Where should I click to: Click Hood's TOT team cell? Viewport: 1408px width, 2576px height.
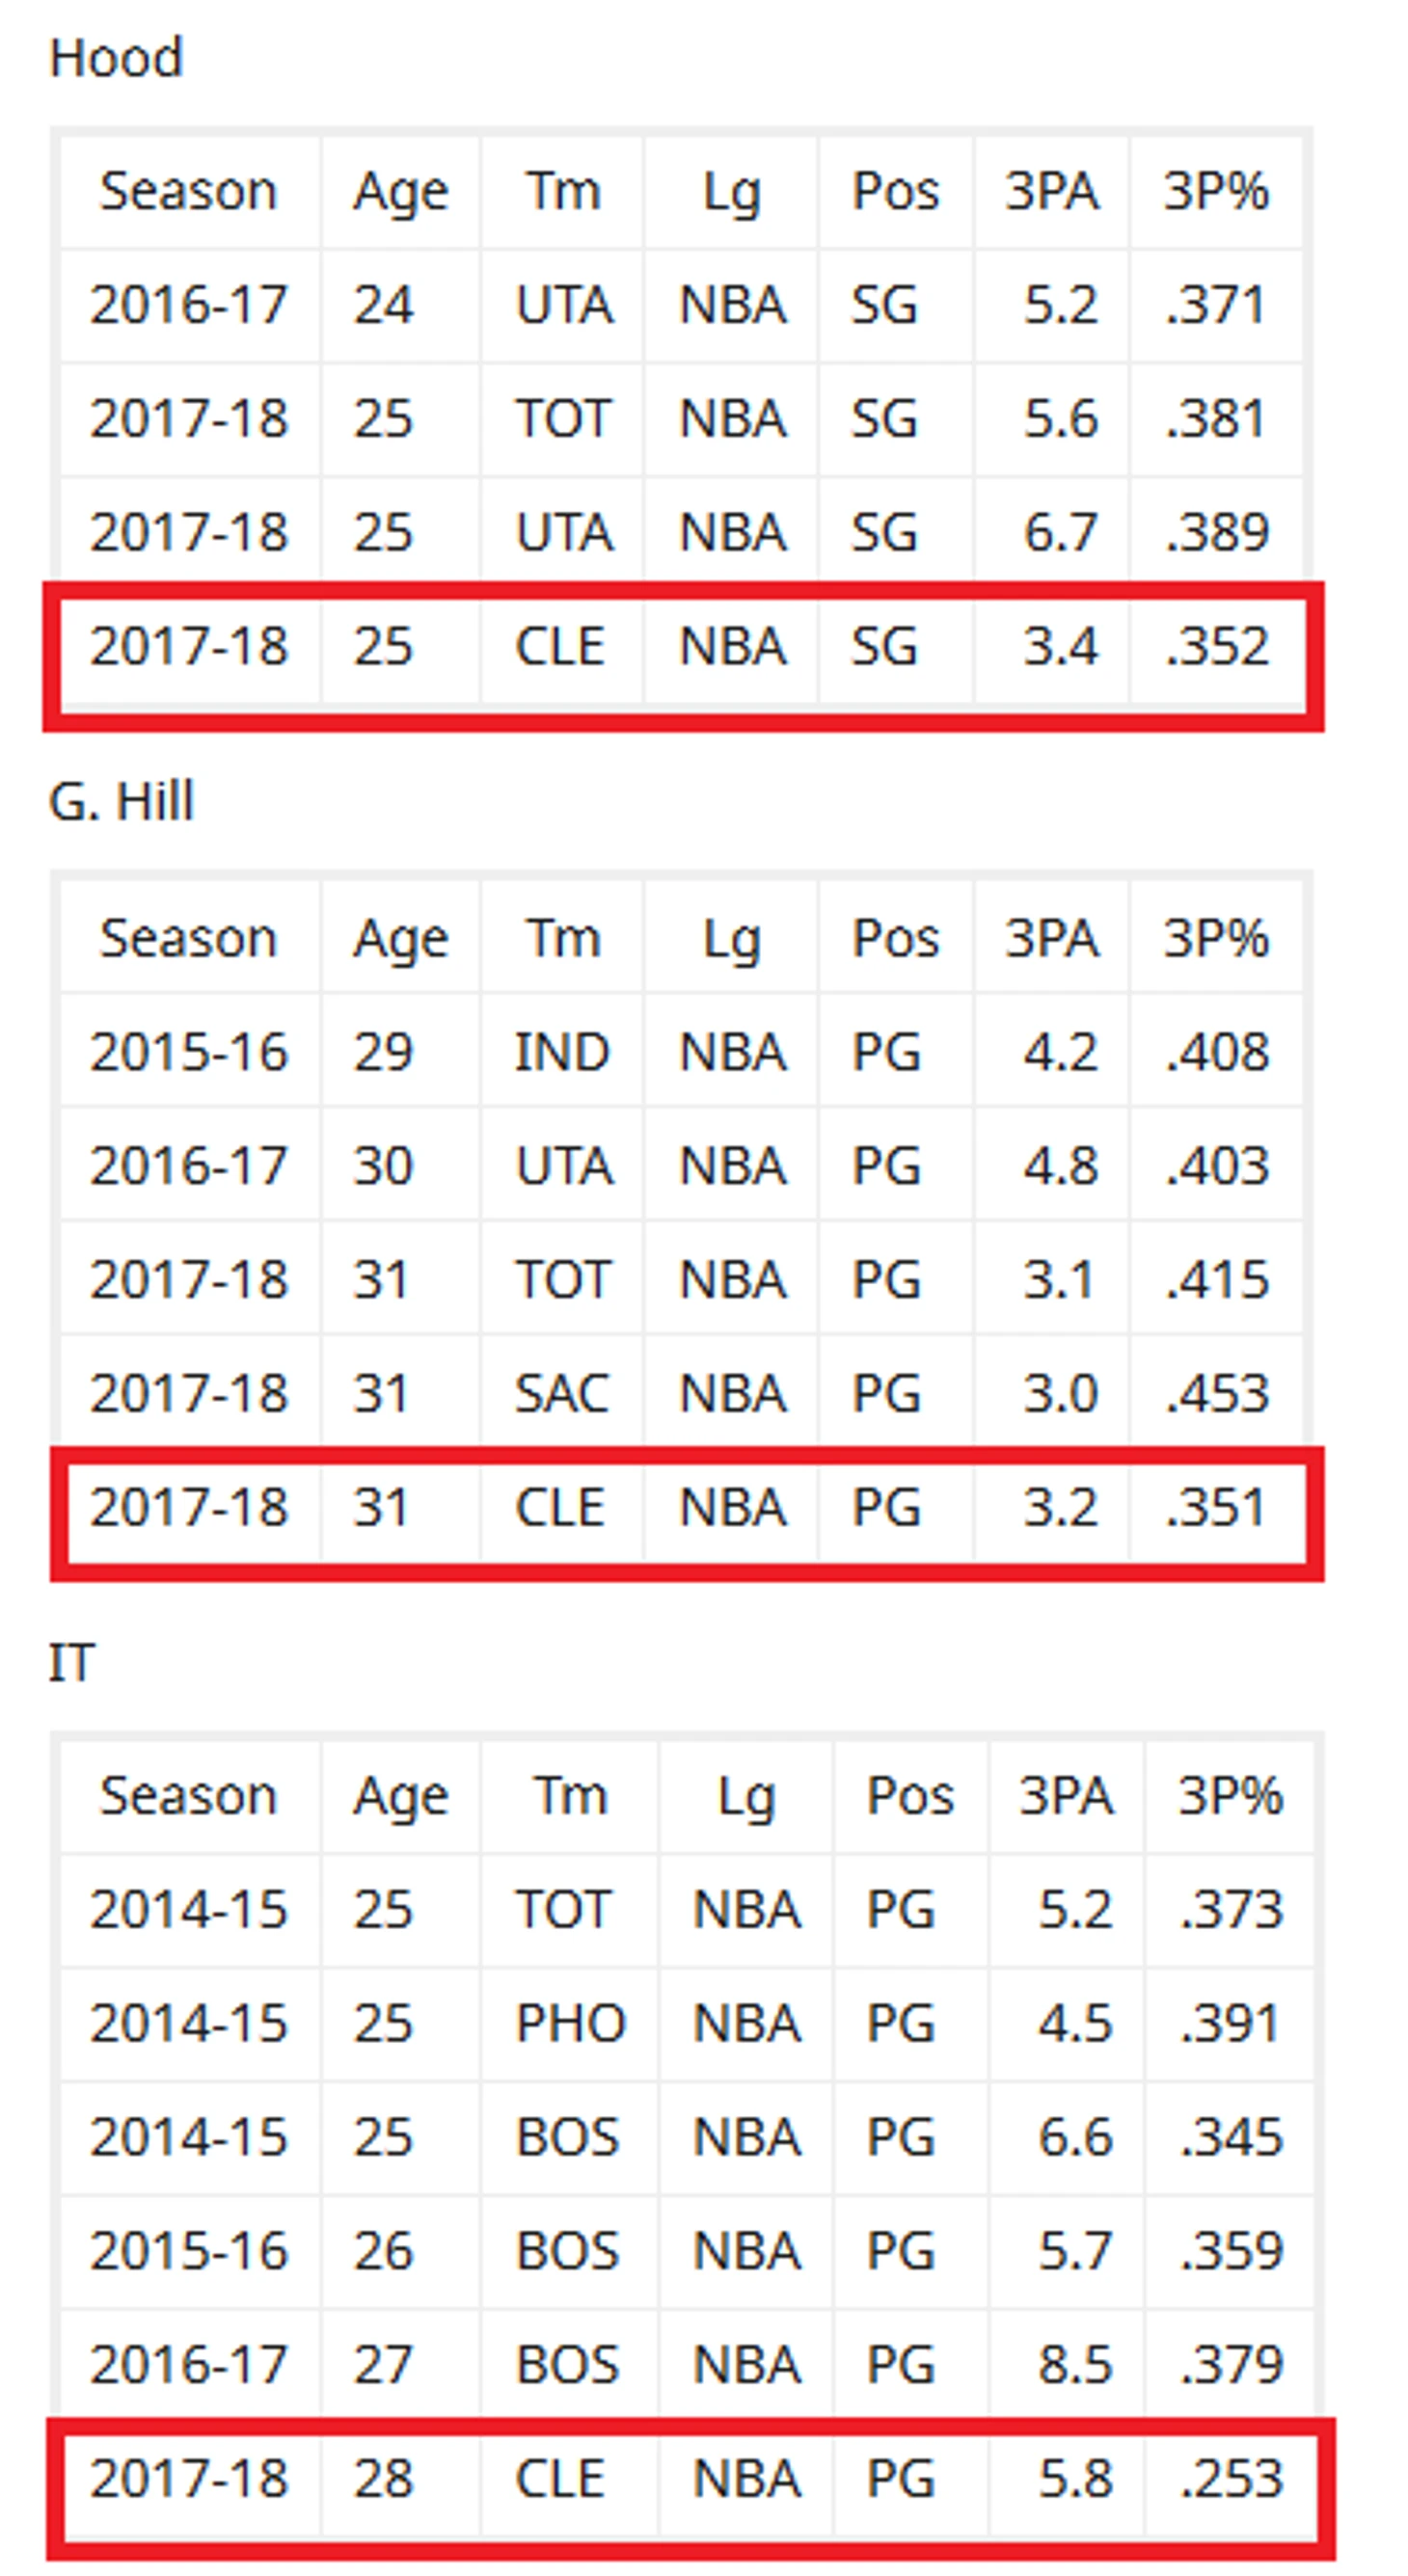pyautogui.click(x=562, y=417)
